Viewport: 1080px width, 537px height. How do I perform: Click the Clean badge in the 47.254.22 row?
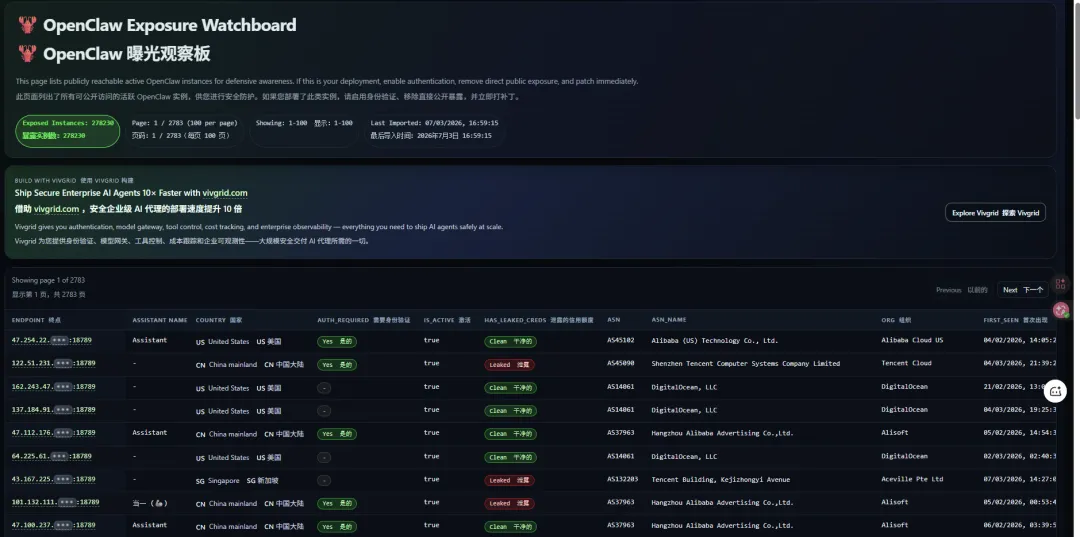tap(510, 341)
